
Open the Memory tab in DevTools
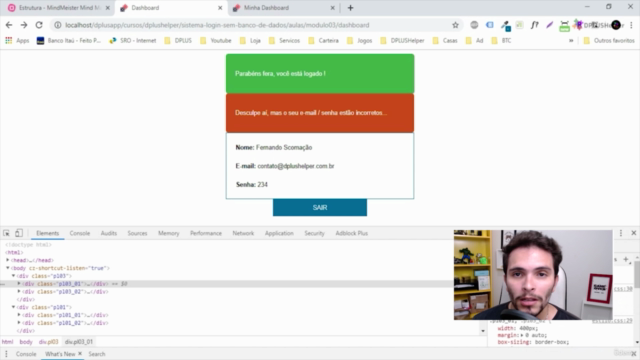pyautogui.click(x=169, y=233)
